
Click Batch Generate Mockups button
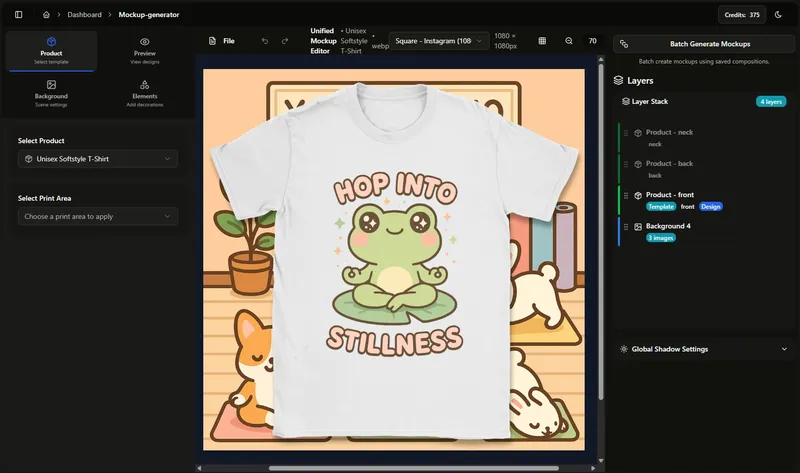tap(704, 44)
